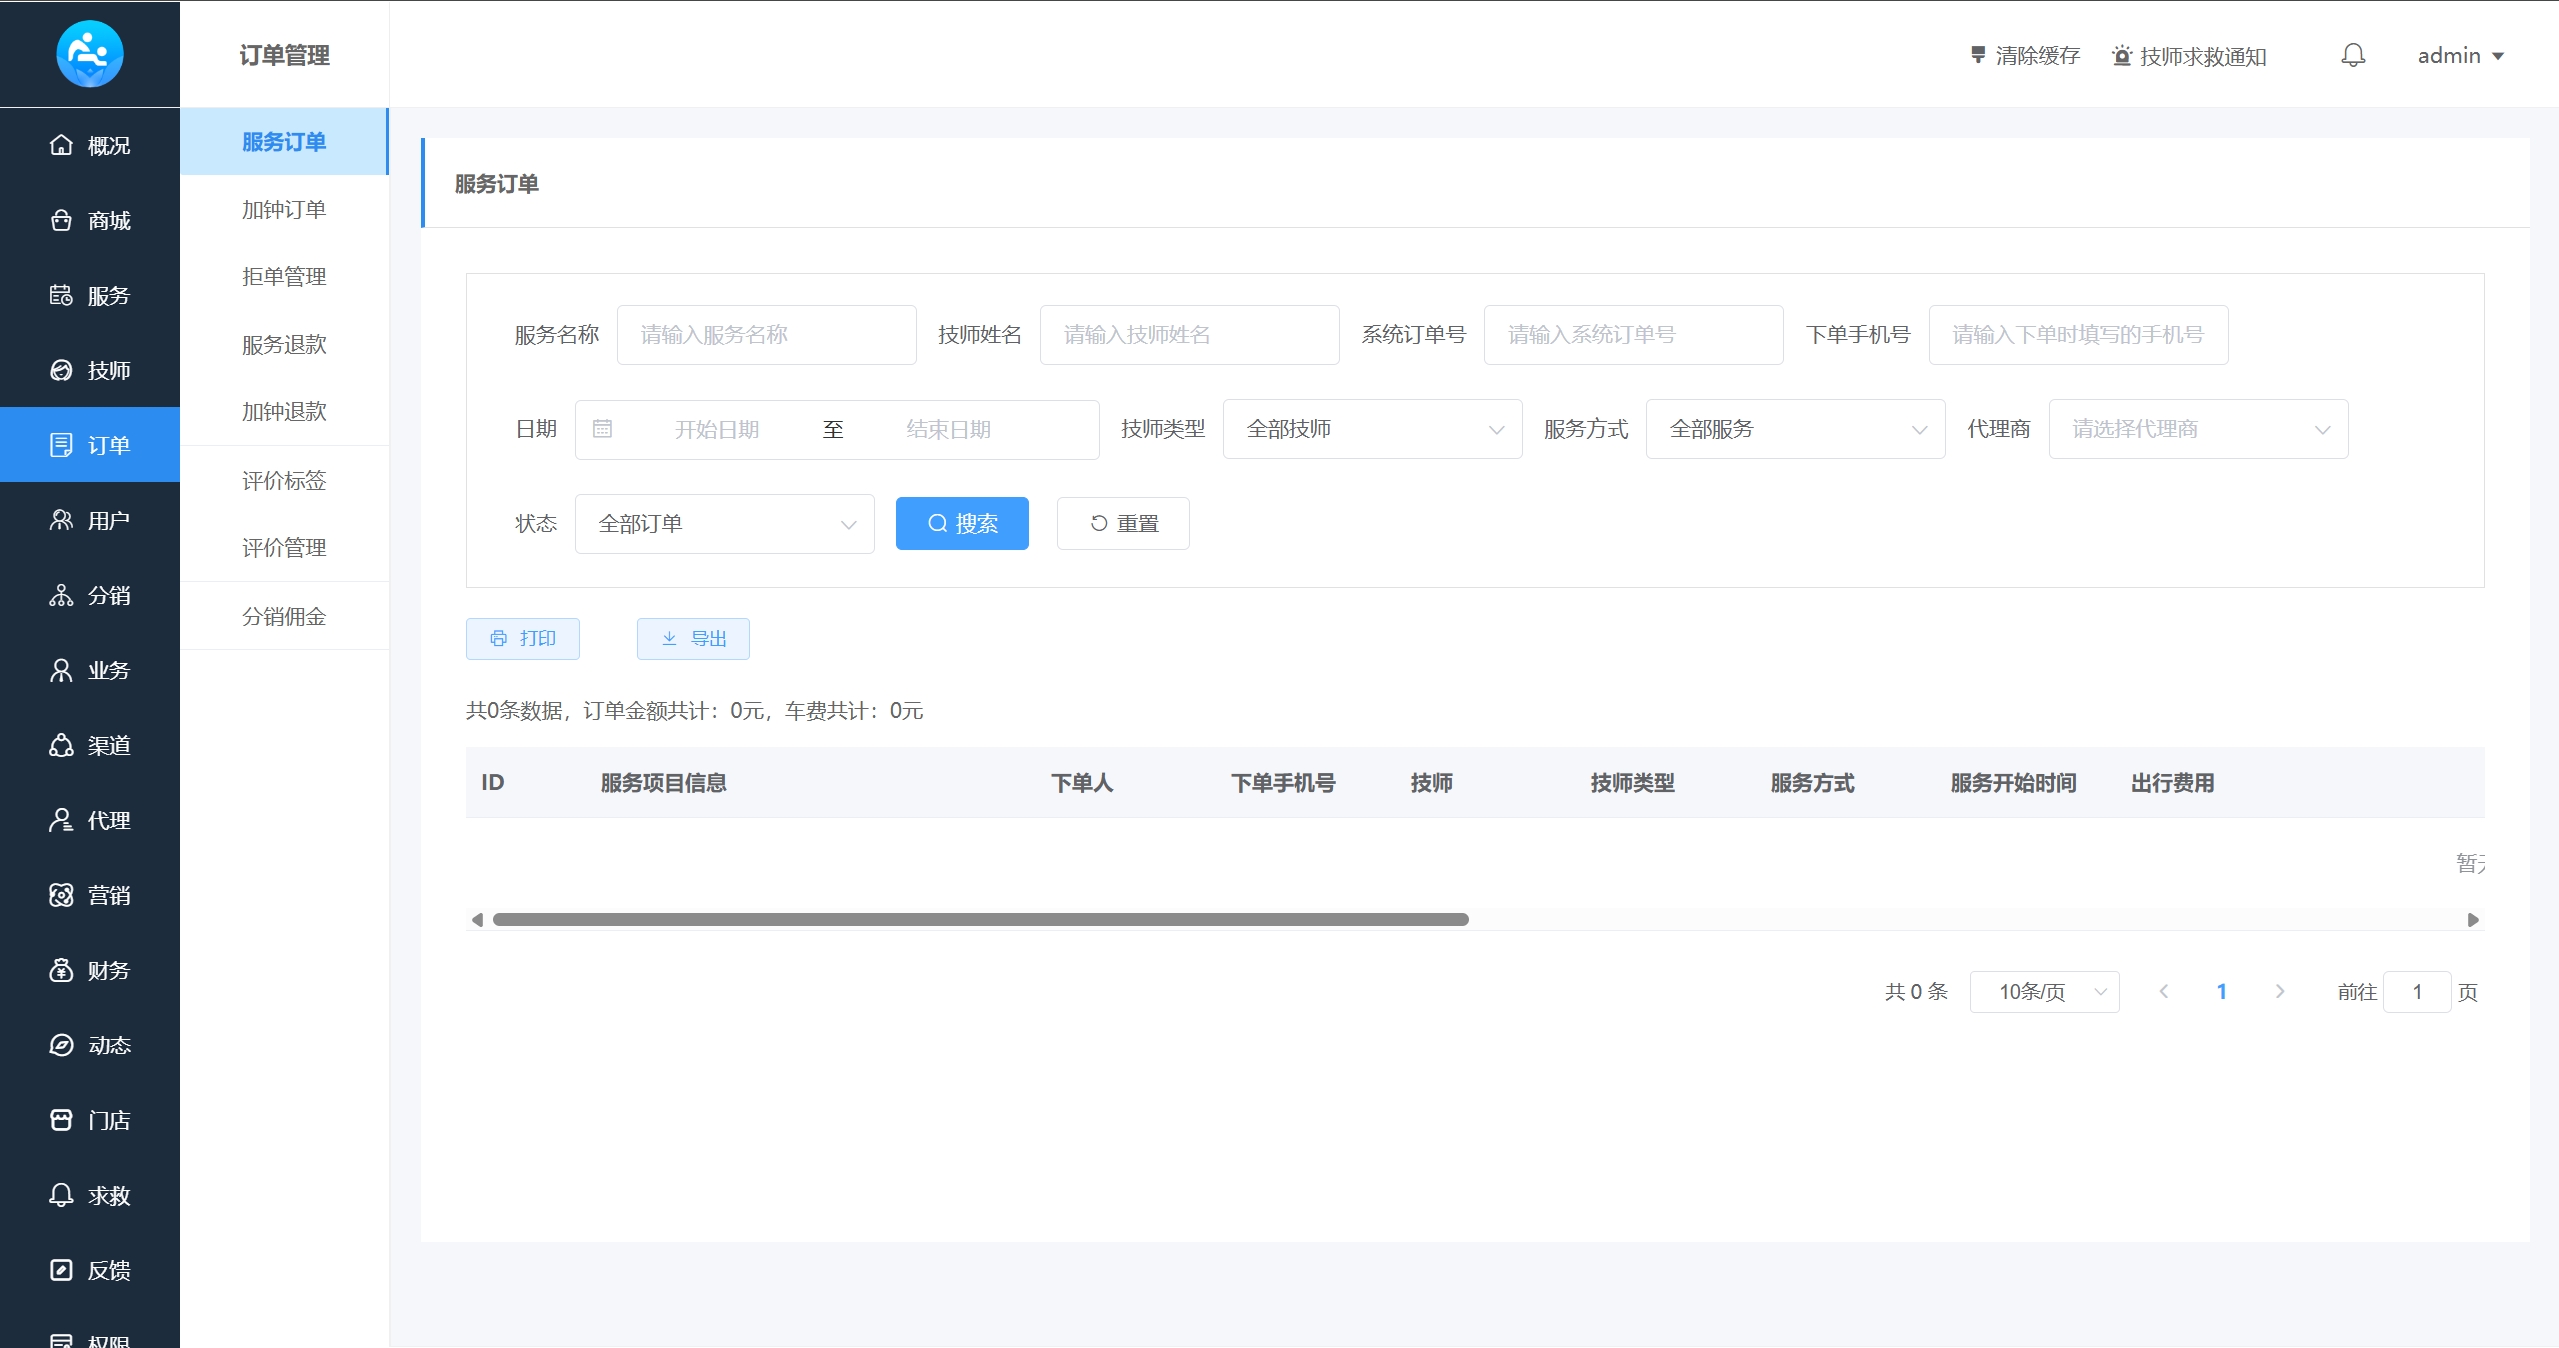Open 财务 finance section in sidebar
Image resolution: width=2559 pixels, height=1348 pixels.
[x=90, y=971]
